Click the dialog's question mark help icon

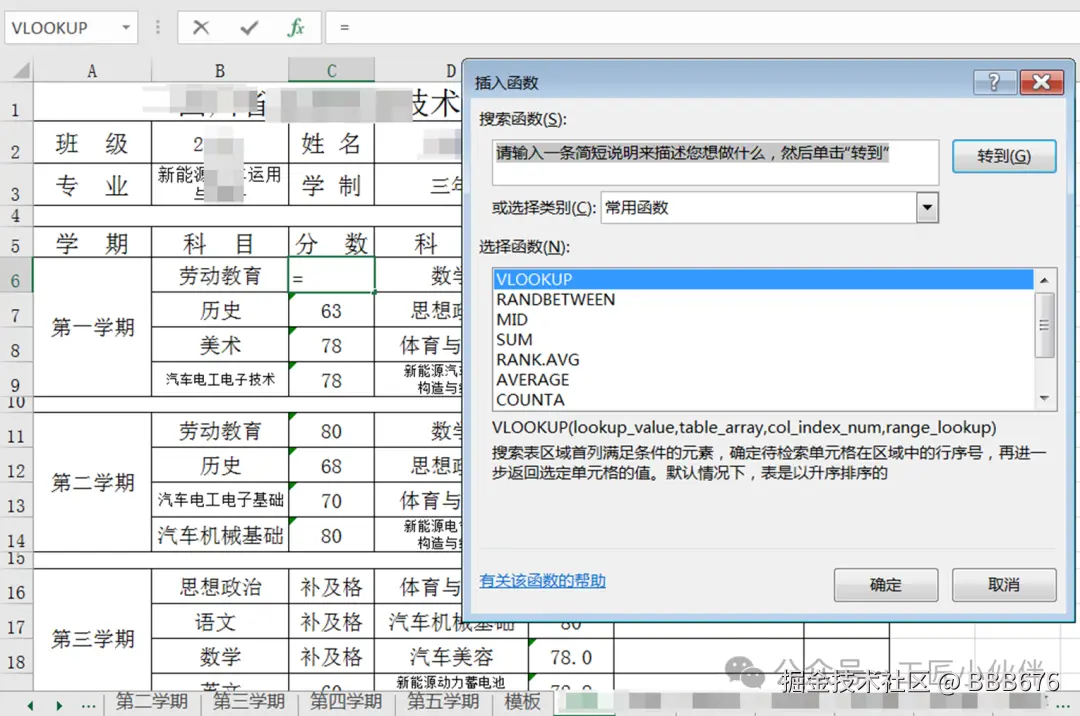click(x=993, y=82)
